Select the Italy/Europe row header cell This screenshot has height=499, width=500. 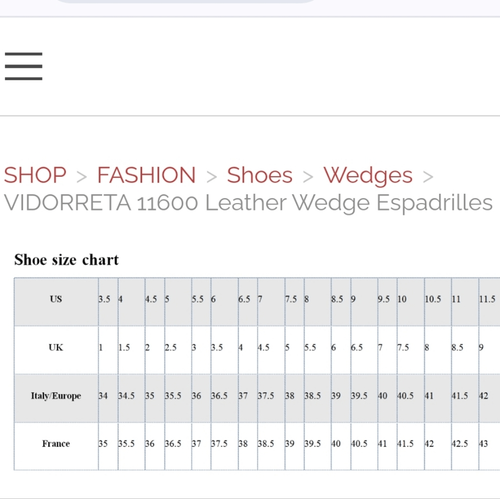56,398
